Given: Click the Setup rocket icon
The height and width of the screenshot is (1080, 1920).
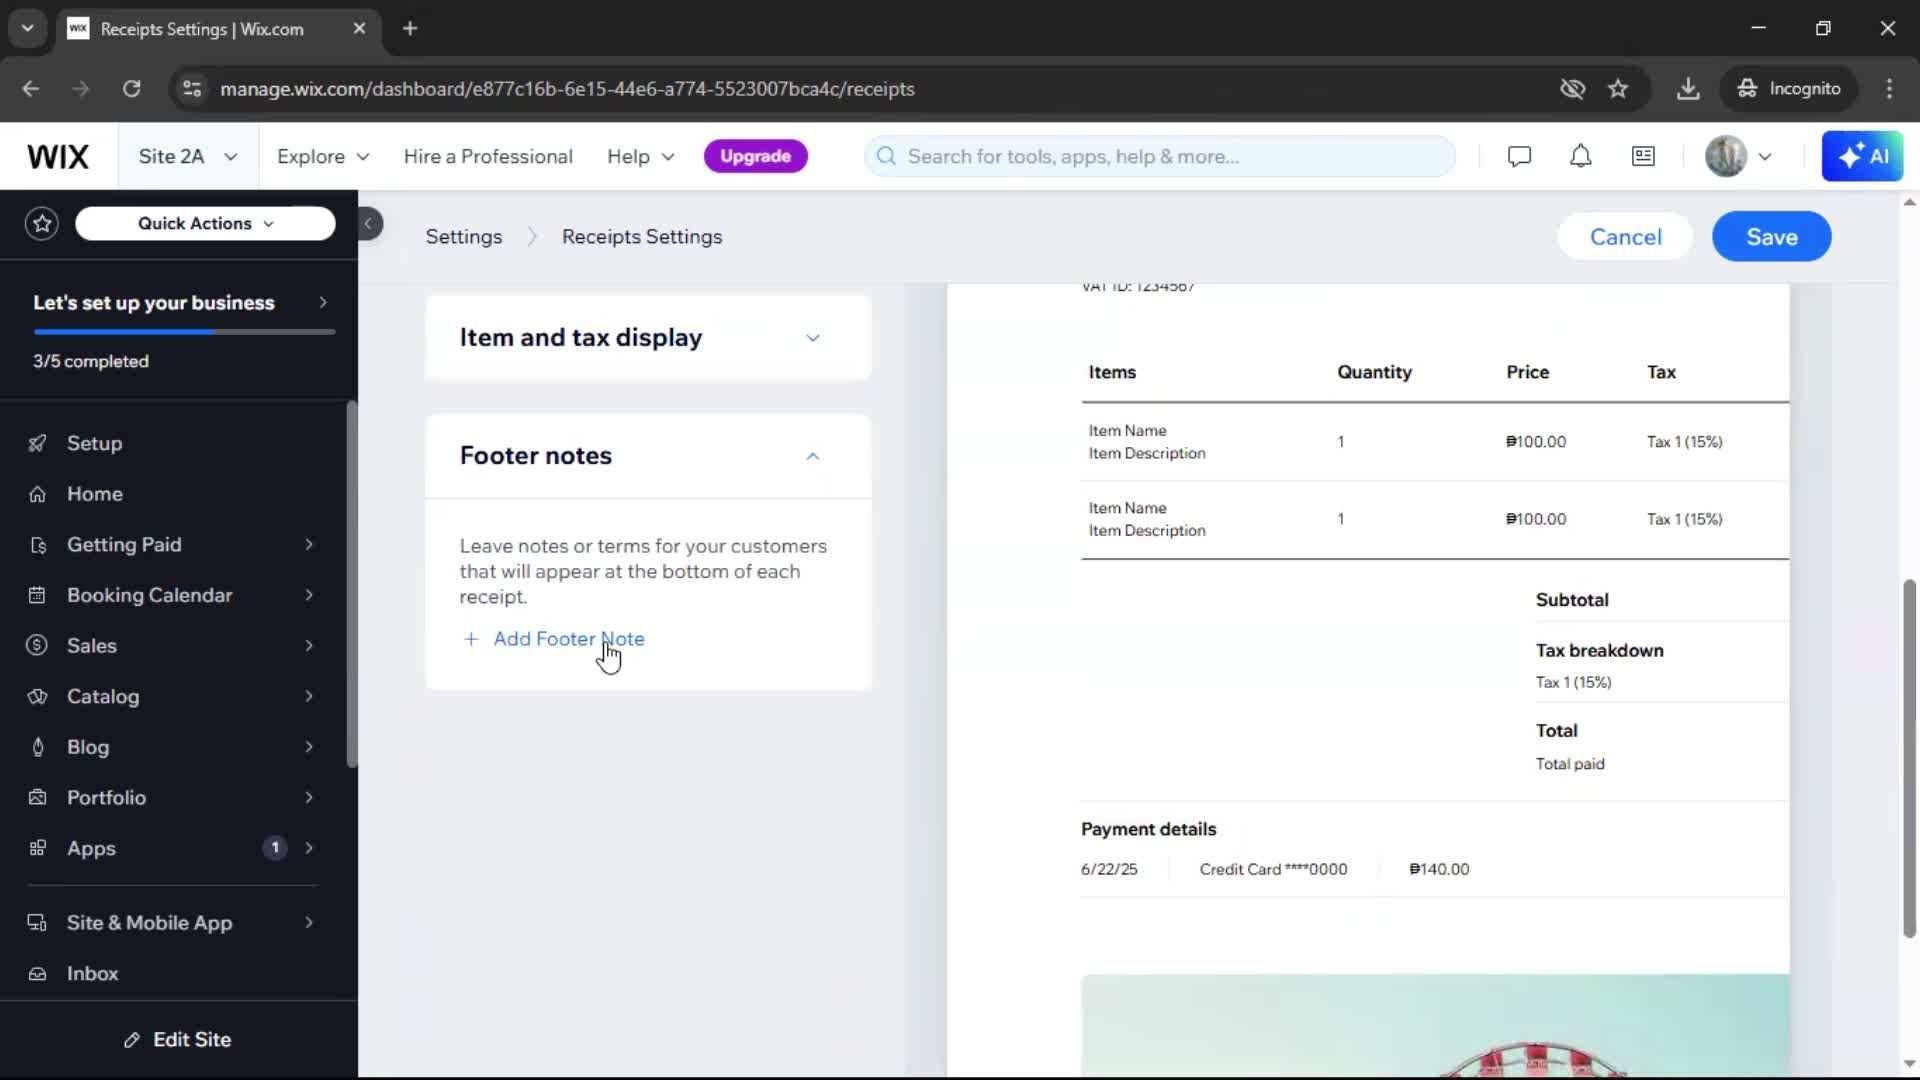Looking at the screenshot, I should [x=37, y=443].
